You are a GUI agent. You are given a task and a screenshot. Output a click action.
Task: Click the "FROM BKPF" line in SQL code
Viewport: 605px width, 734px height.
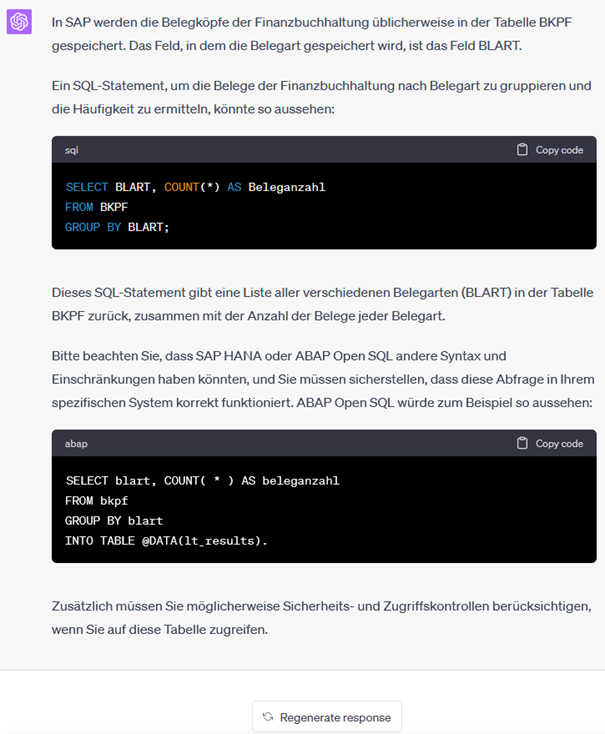point(97,207)
